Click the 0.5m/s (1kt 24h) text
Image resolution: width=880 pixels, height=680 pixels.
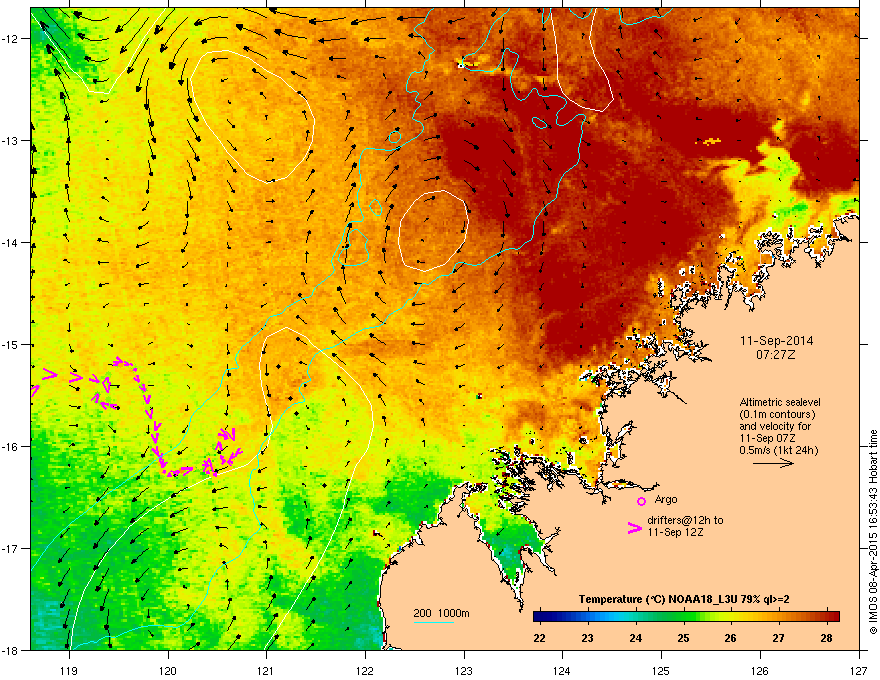(x=778, y=451)
